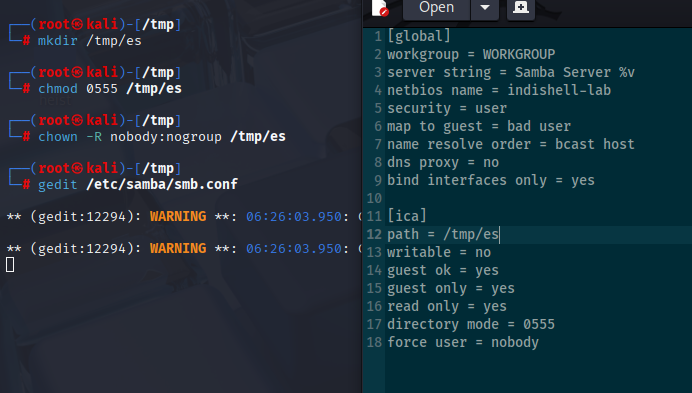Click the second gedit WARNING message in terminal
The image size is (692, 393).
coord(184,249)
